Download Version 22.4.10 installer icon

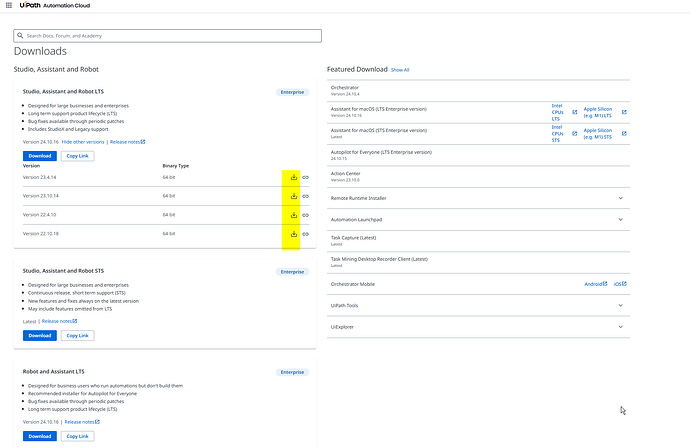[294, 215]
